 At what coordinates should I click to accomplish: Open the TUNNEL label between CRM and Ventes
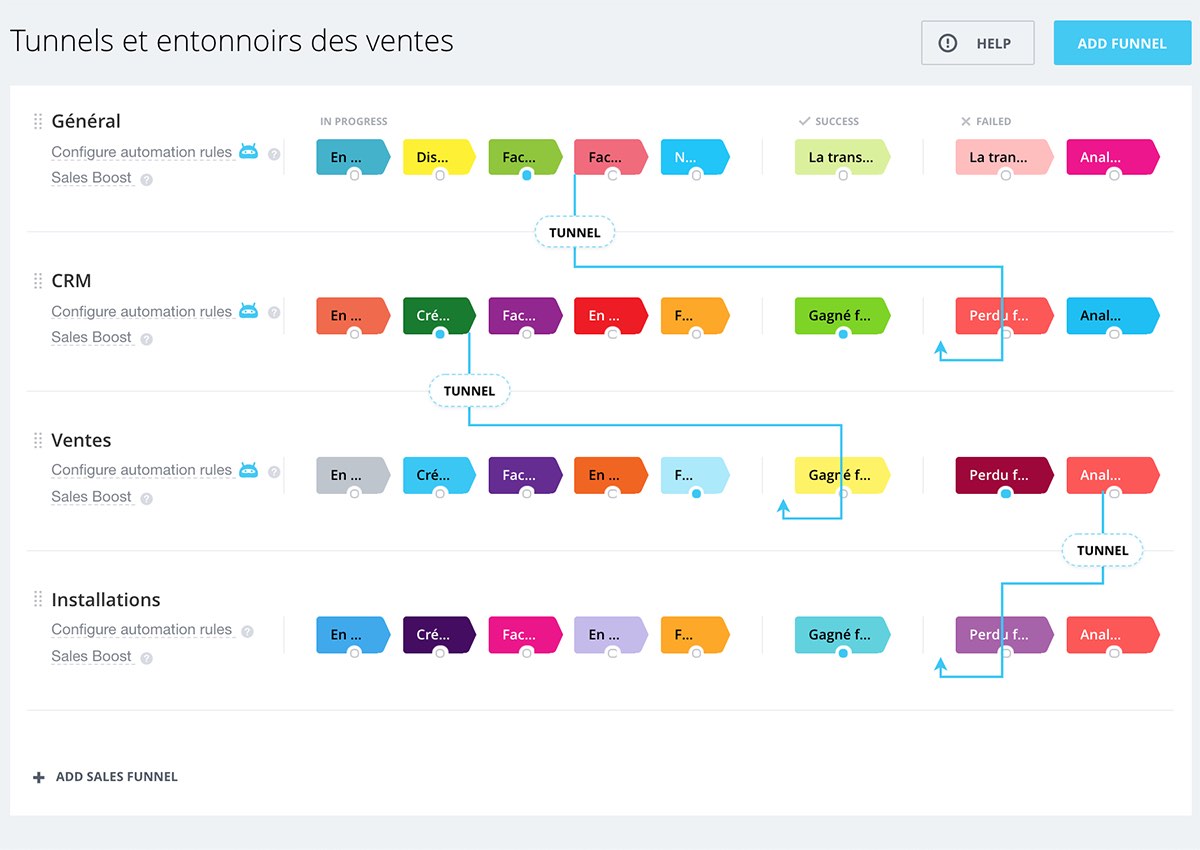click(x=469, y=391)
